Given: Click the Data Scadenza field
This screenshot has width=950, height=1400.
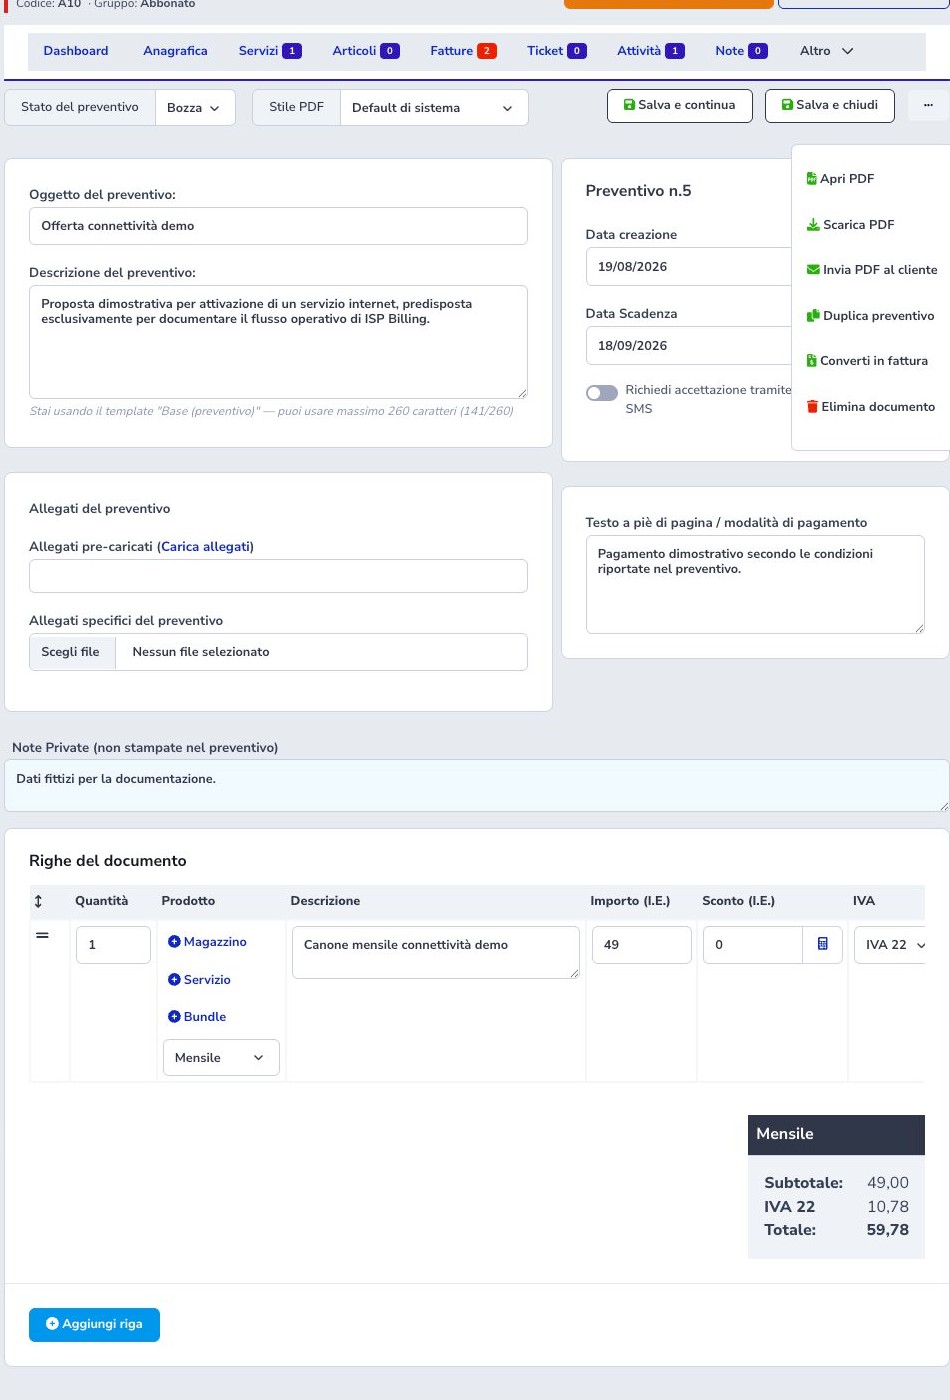Looking at the screenshot, I should click(688, 346).
